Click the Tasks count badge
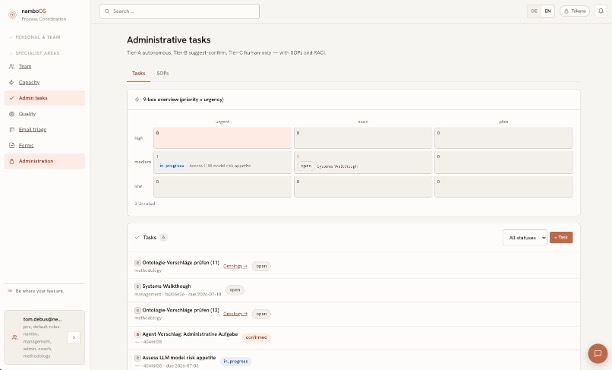This screenshot has height=370, width=612. tap(164, 237)
